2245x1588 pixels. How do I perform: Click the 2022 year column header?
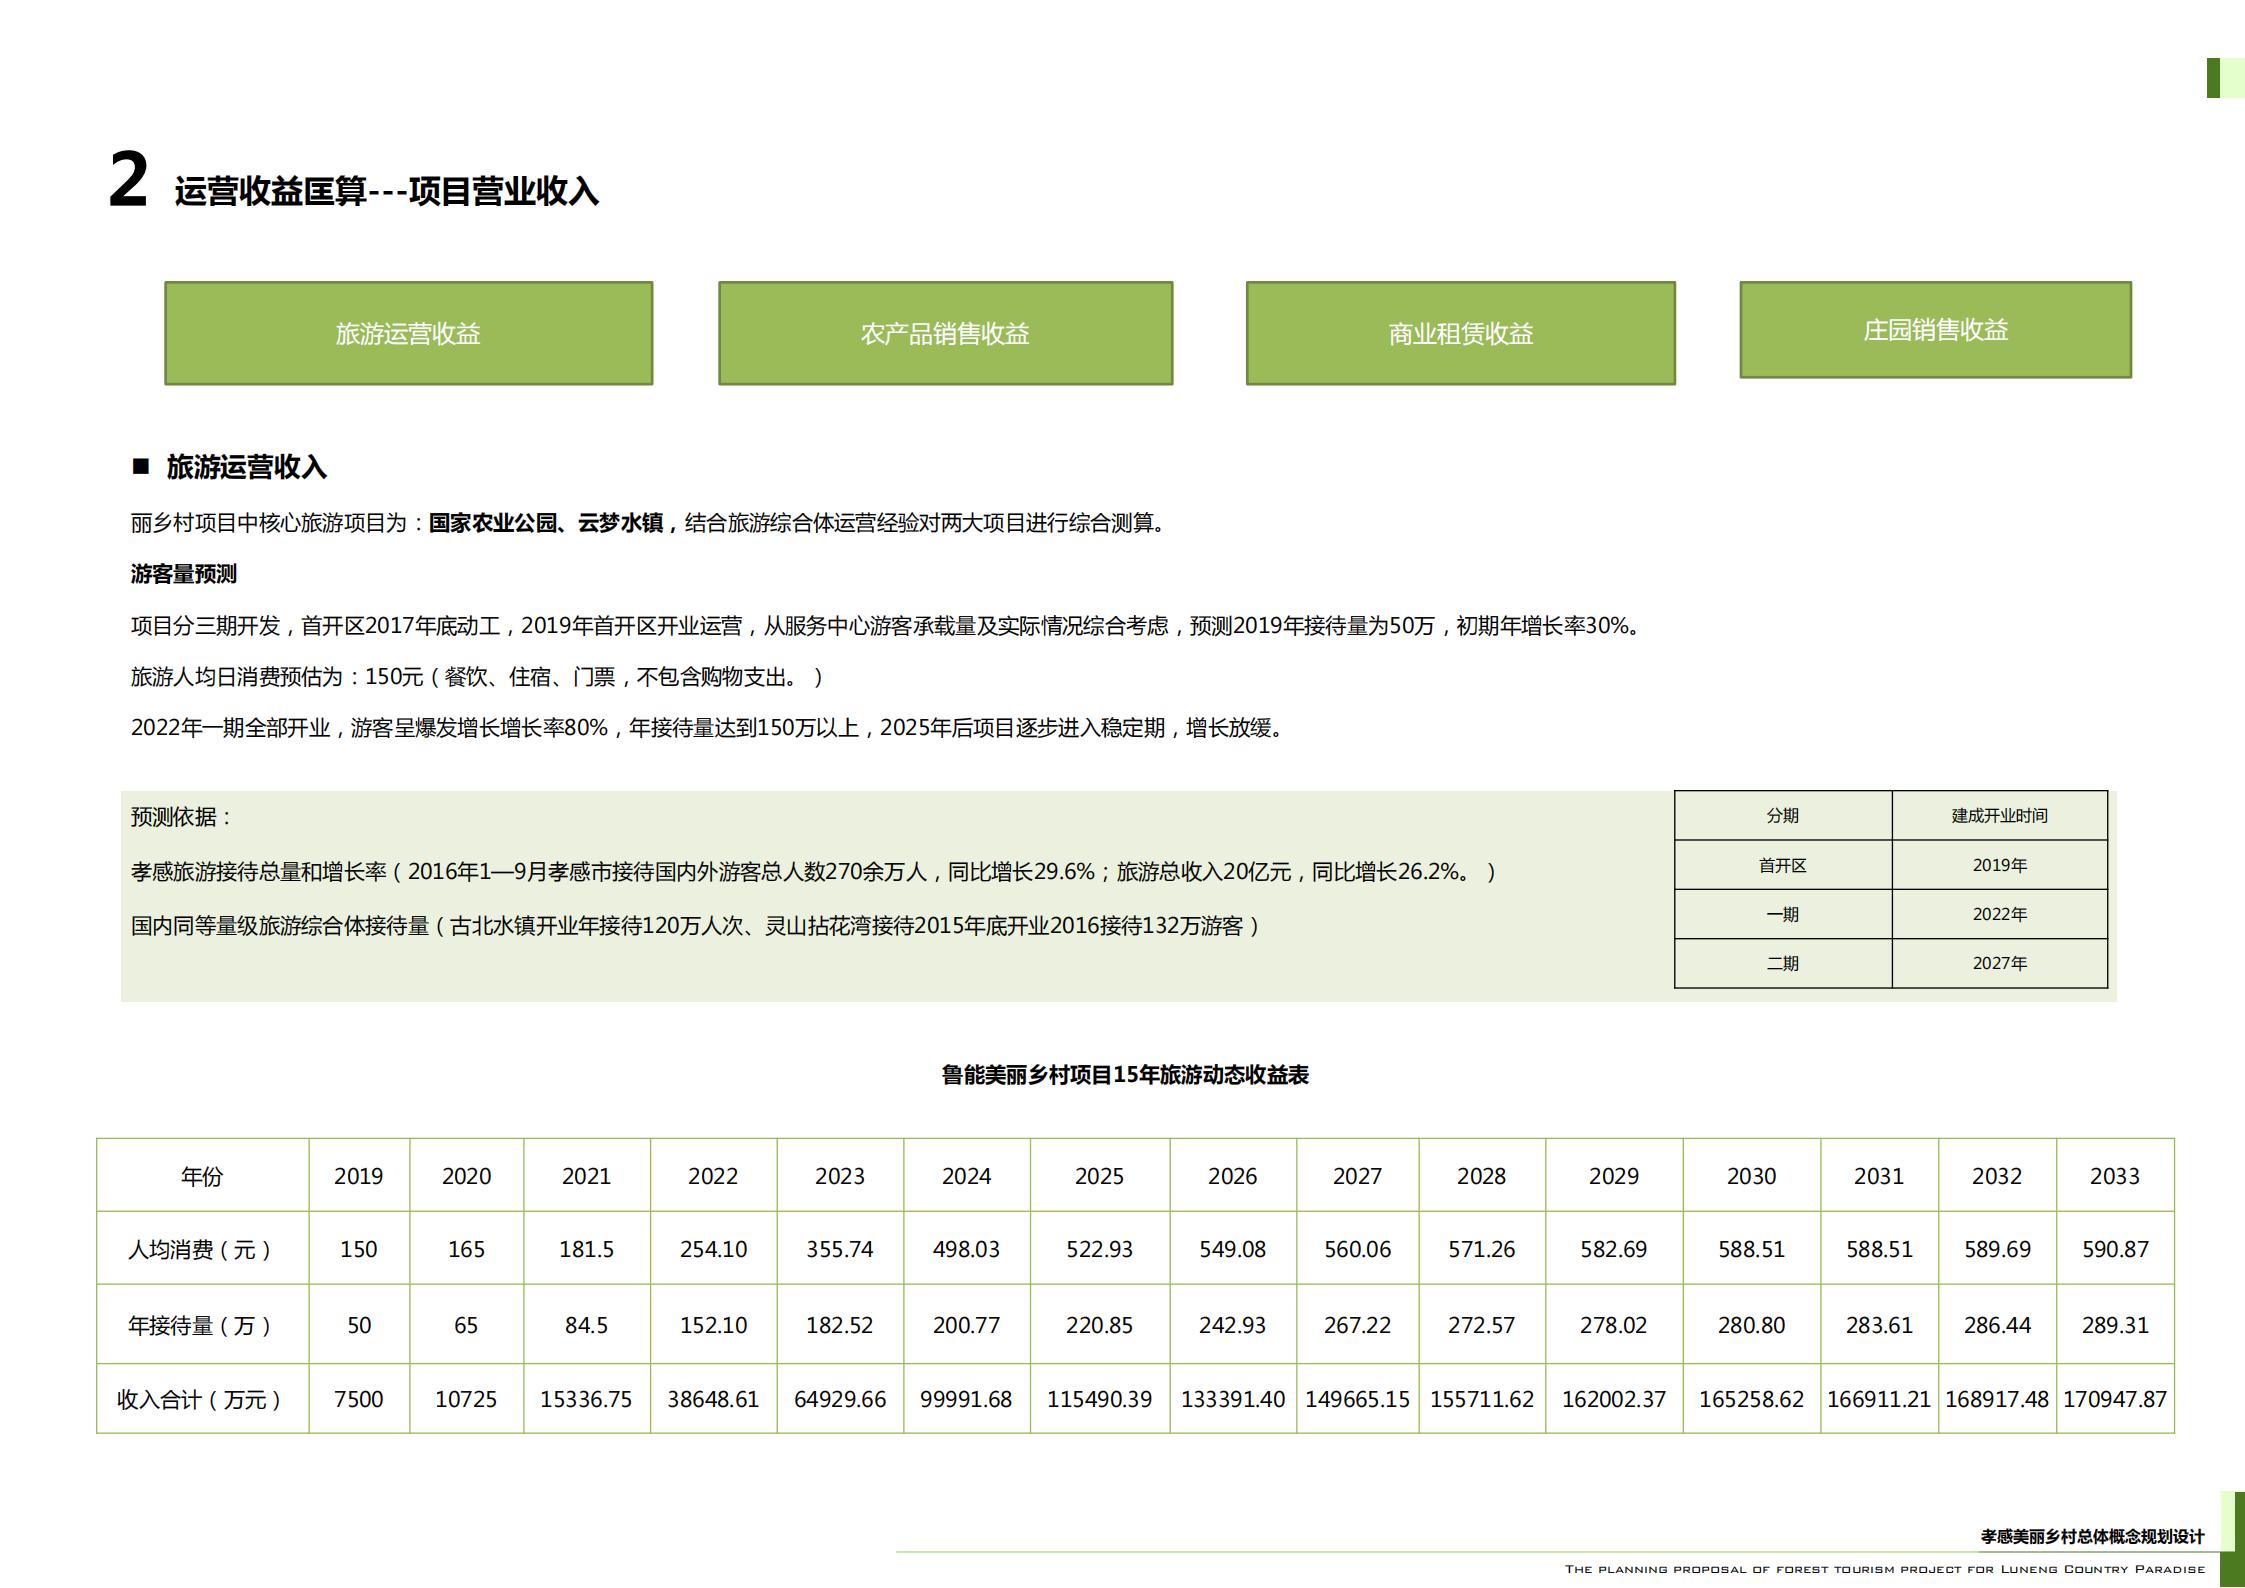713,1175
